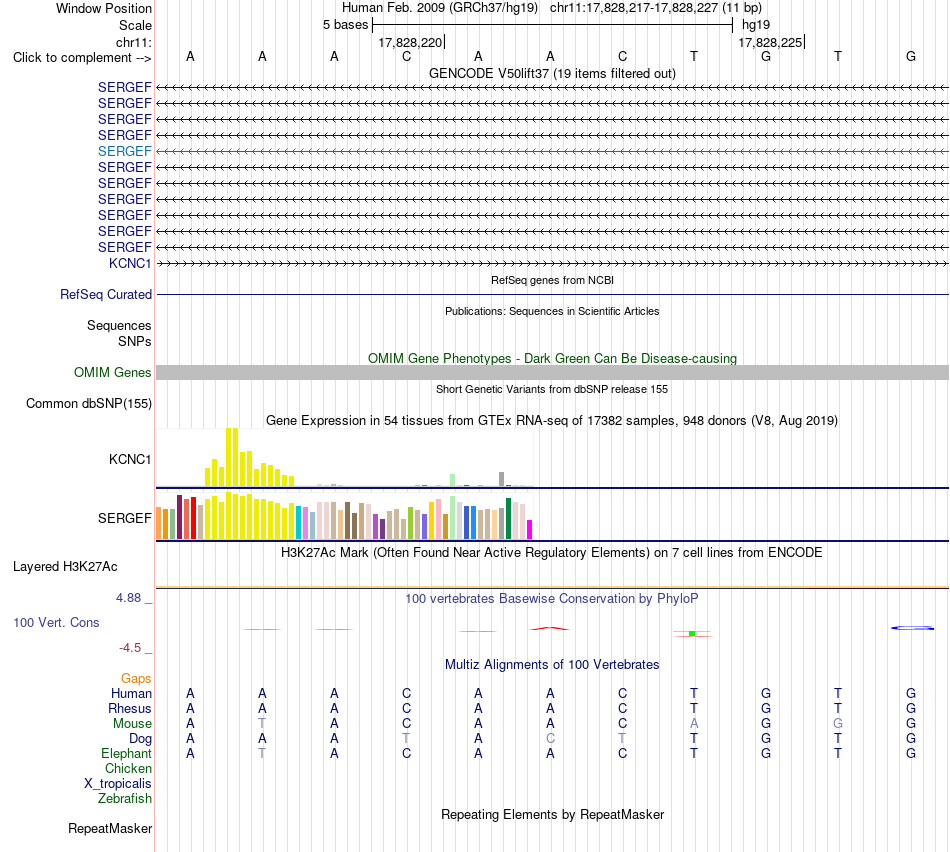Click the 'RefSeq genes from NCBI' track title
Viewport: 950px width, 852px height.
point(552,280)
